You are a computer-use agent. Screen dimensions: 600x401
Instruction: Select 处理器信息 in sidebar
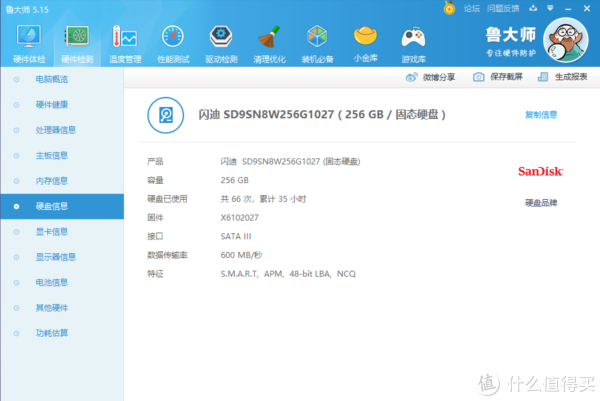click(x=62, y=130)
